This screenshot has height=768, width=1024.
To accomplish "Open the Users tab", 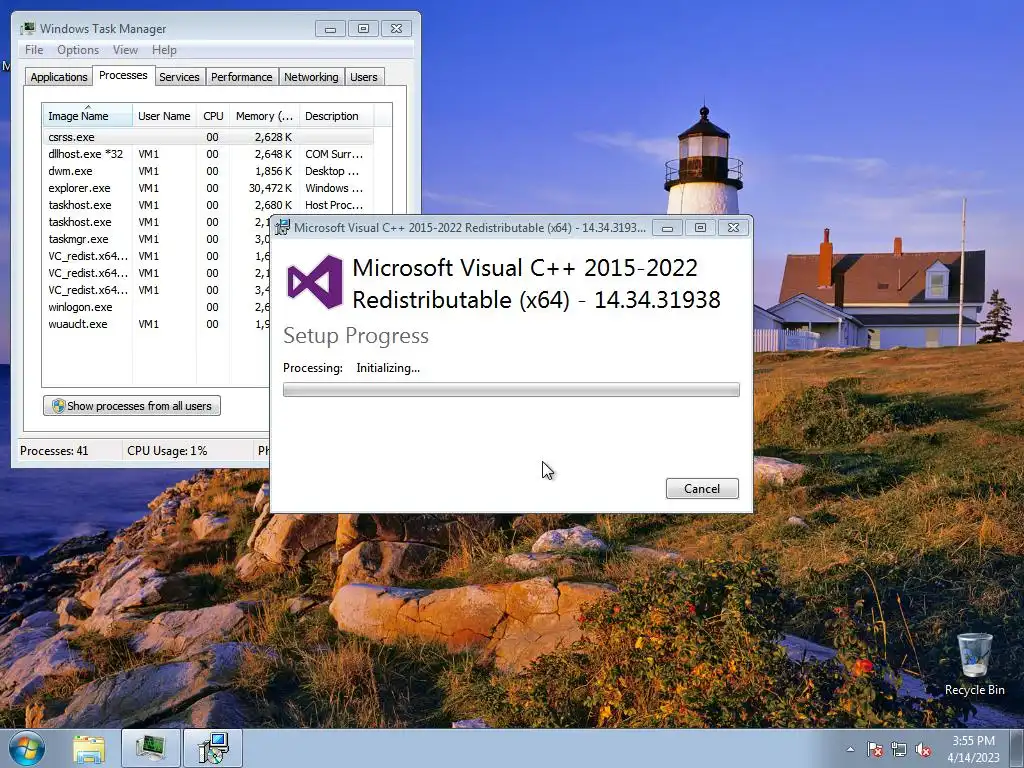I will click(x=364, y=77).
